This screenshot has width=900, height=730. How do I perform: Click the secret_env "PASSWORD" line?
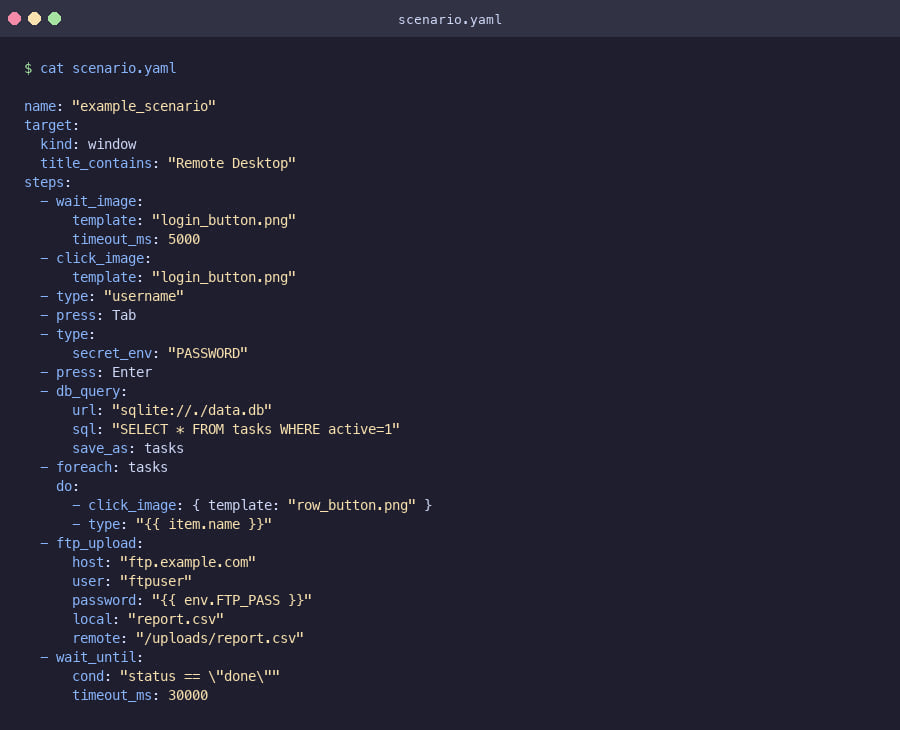click(160, 353)
